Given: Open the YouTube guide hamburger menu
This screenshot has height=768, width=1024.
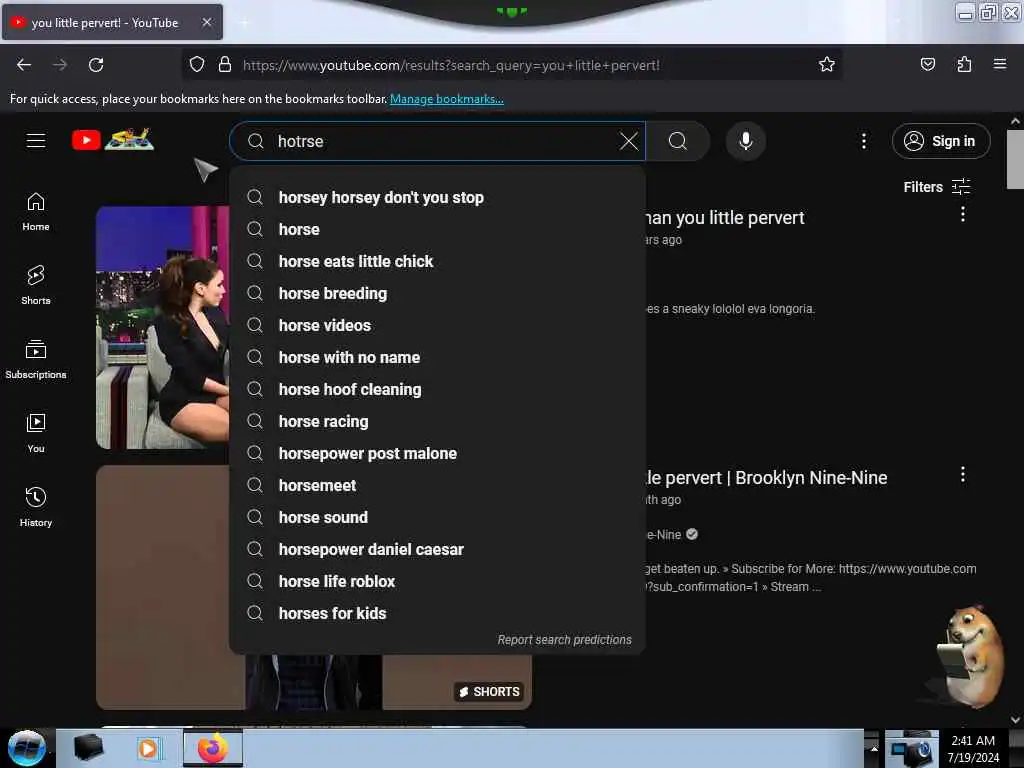Looking at the screenshot, I should tap(36, 140).
